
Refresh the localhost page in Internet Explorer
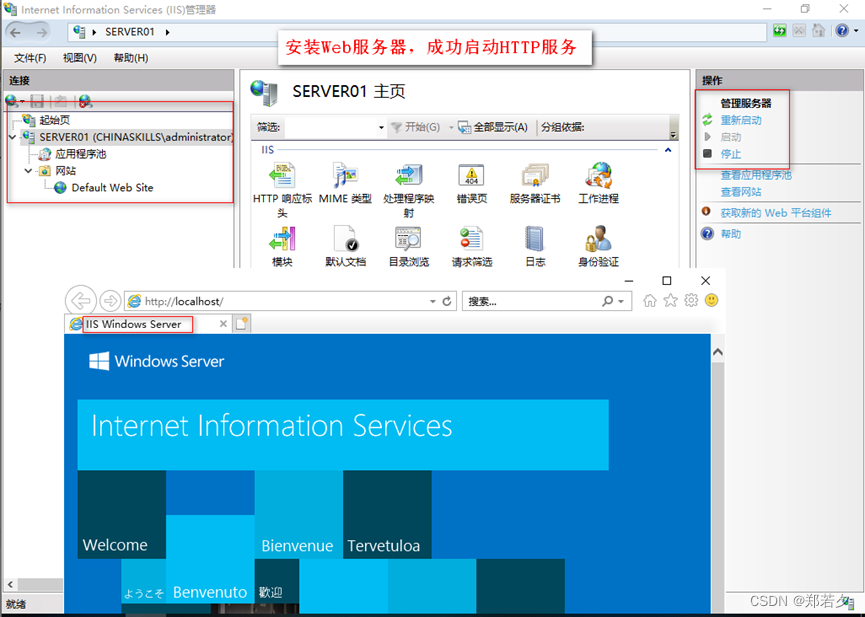pyautogui.click(x=447, y=301)
